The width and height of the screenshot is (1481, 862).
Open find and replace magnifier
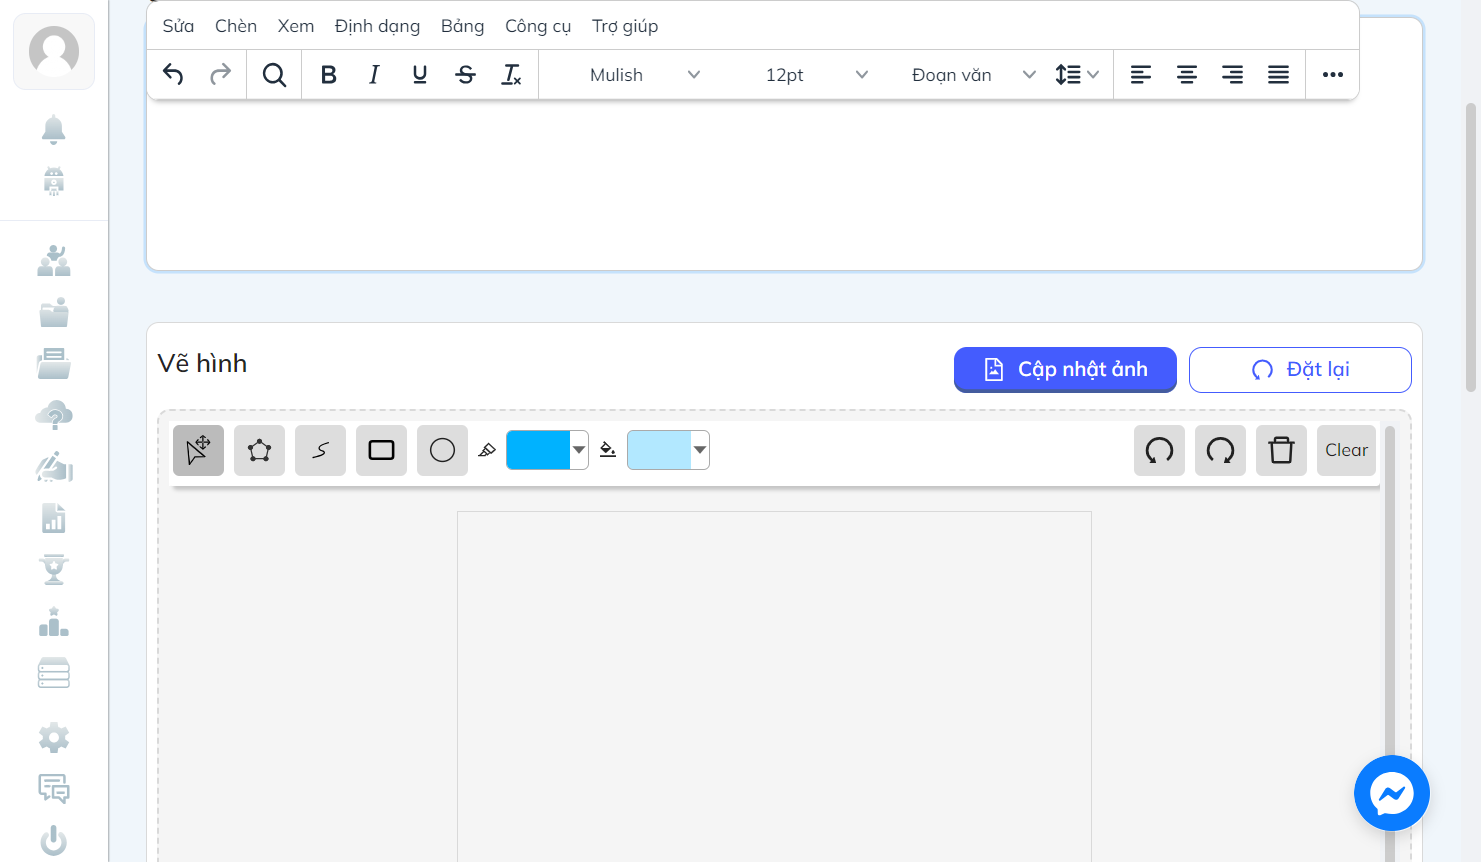(x=274, y=75)
